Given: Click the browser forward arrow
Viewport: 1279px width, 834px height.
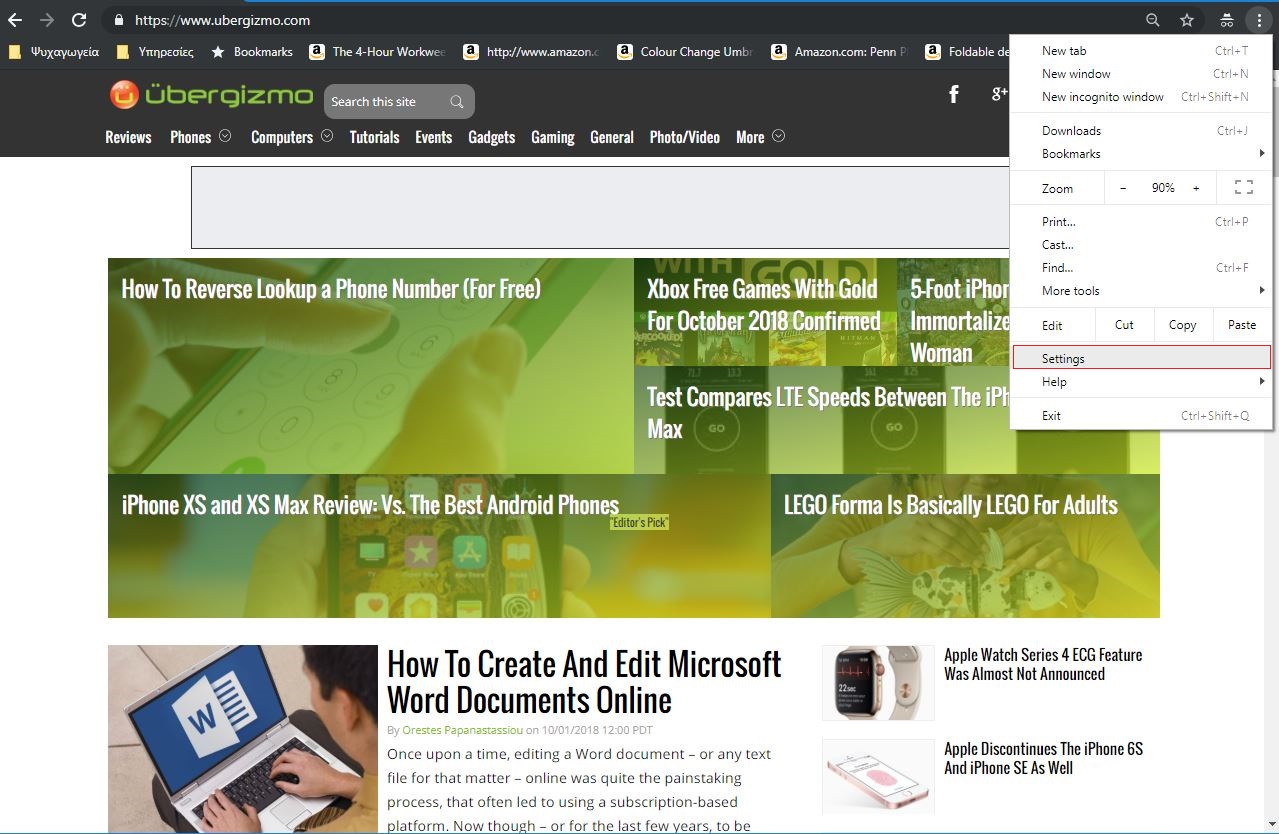Looking at the screenshot, I should click(47, 20).
